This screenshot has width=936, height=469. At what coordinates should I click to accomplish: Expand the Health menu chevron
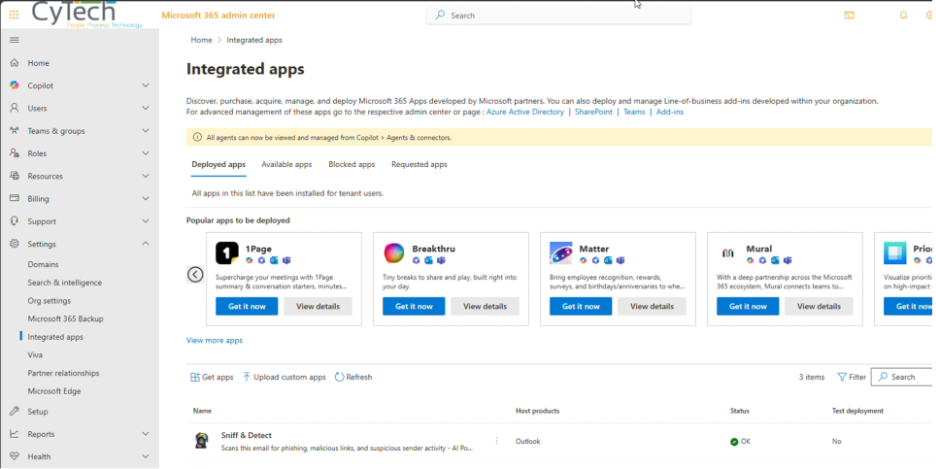point(145,456)
